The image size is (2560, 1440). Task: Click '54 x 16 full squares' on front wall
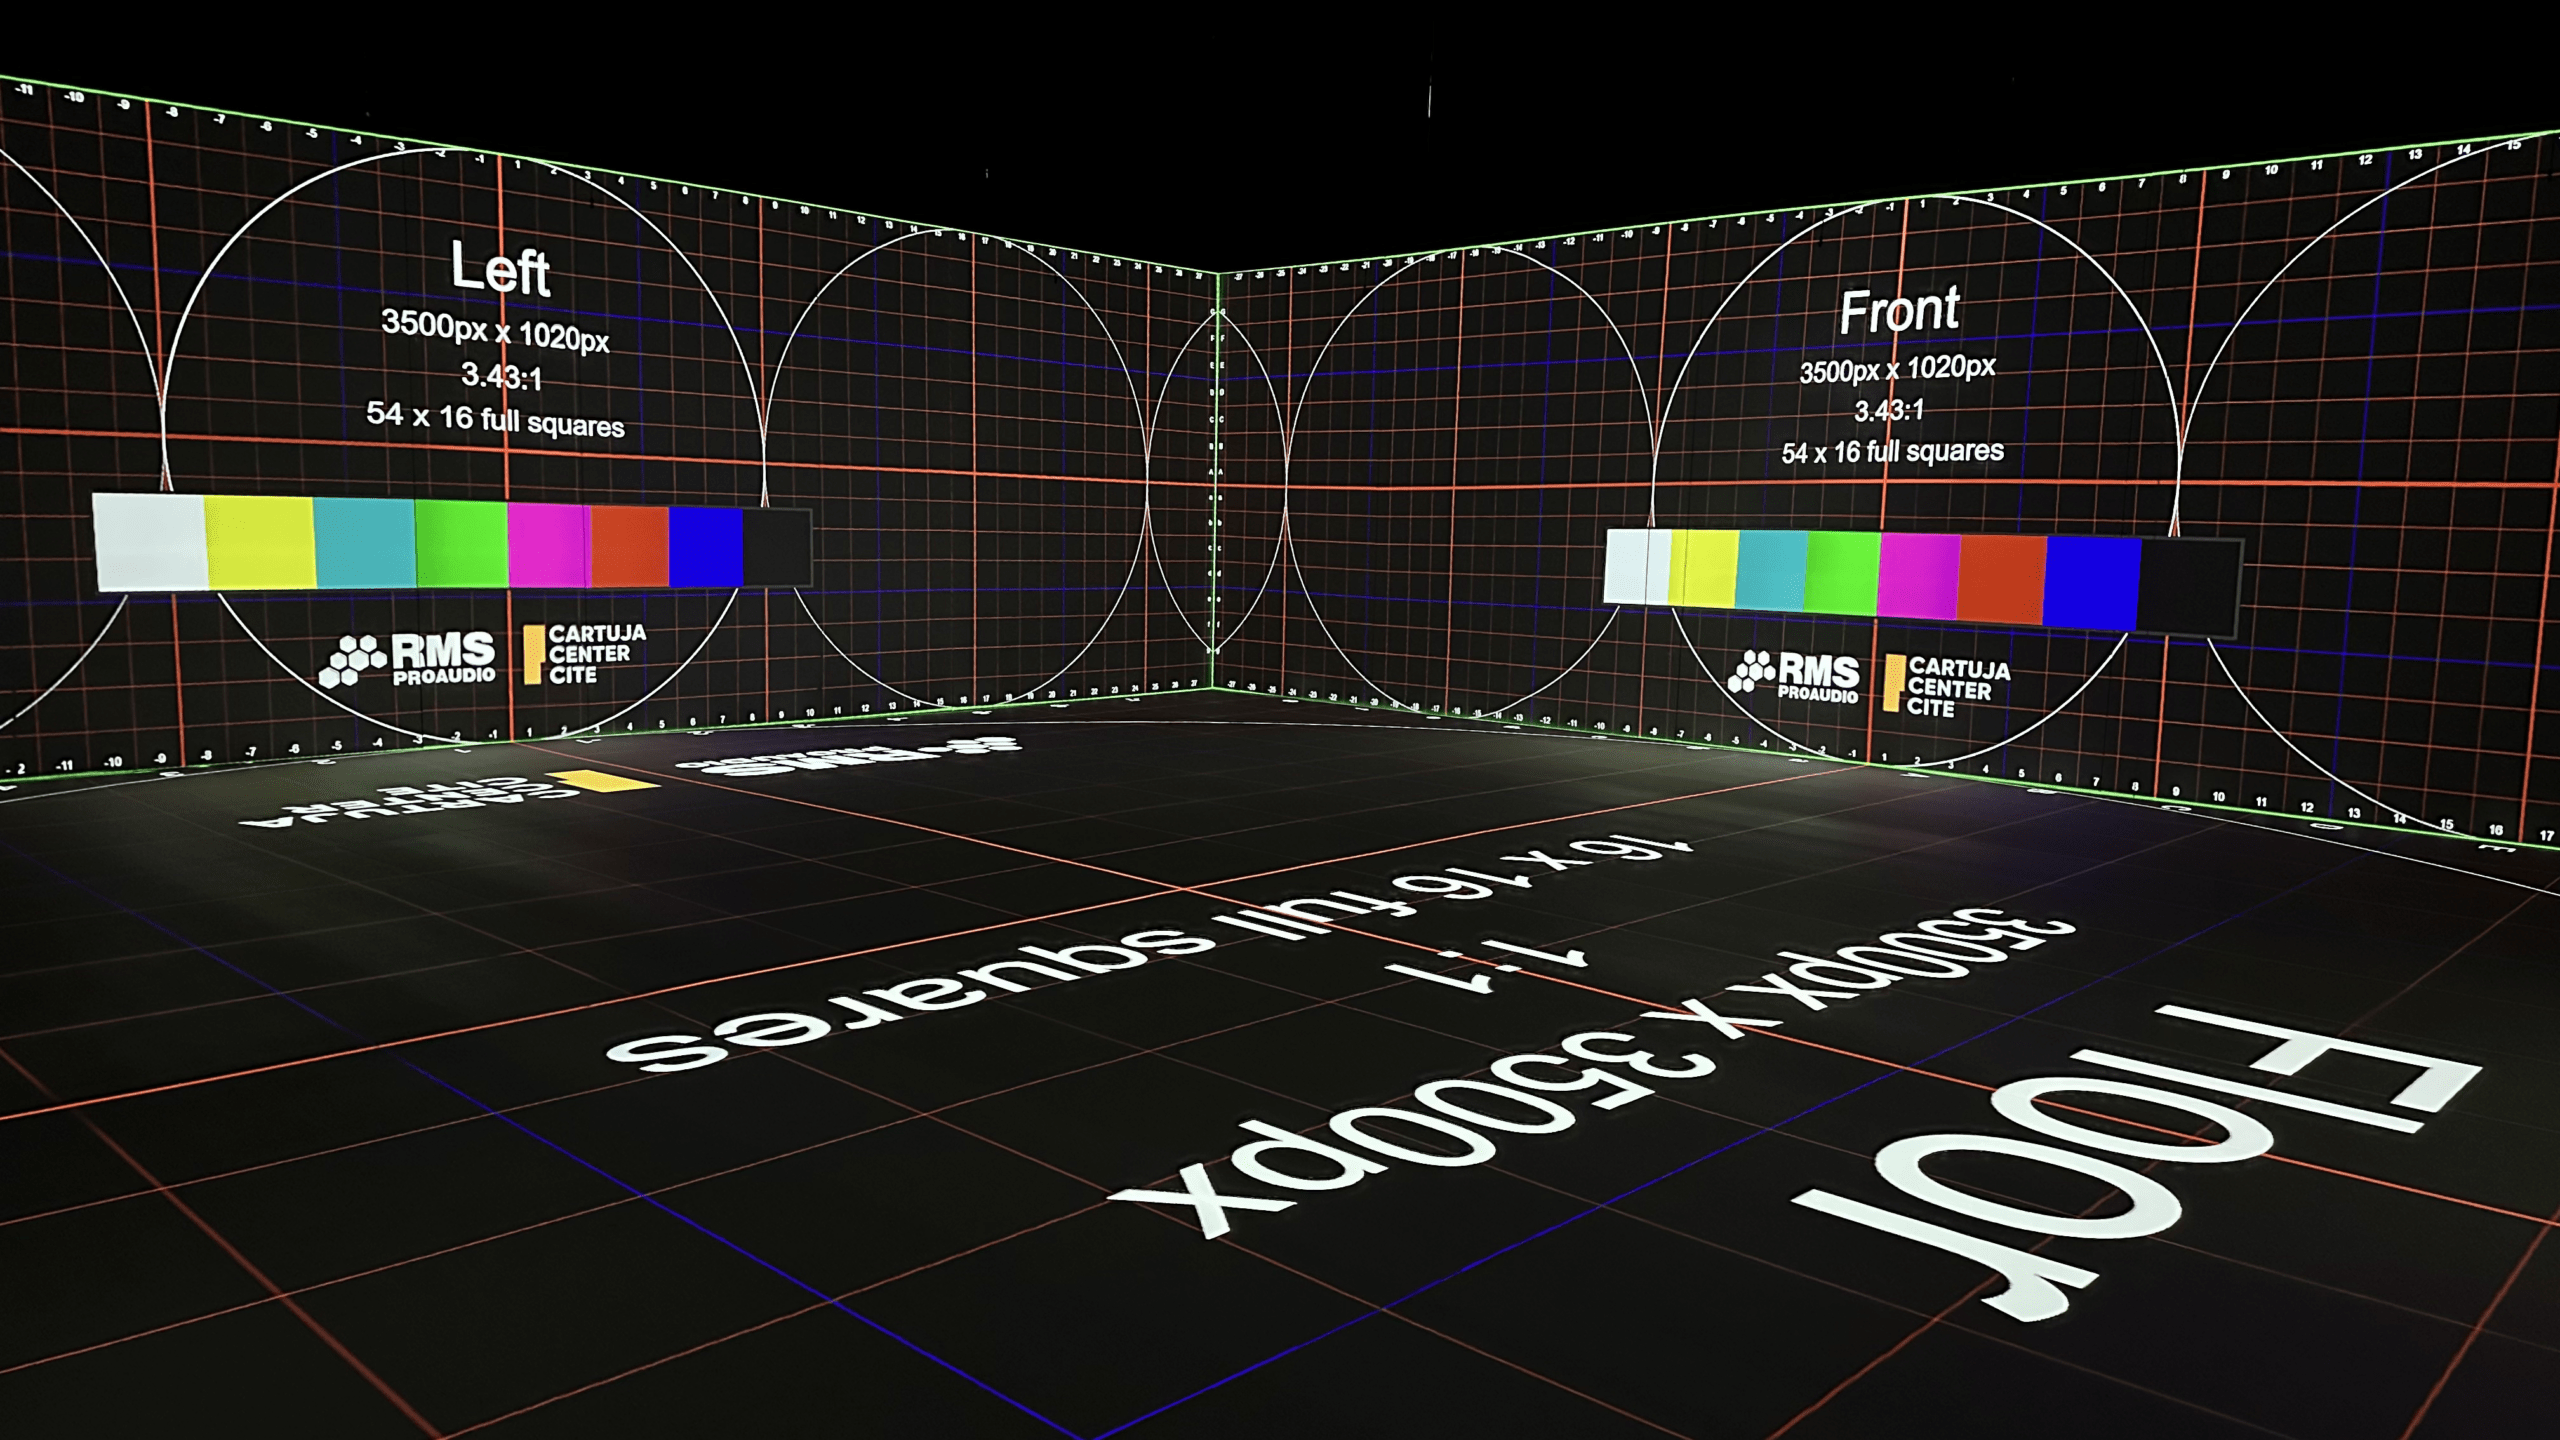[1892, 452]
